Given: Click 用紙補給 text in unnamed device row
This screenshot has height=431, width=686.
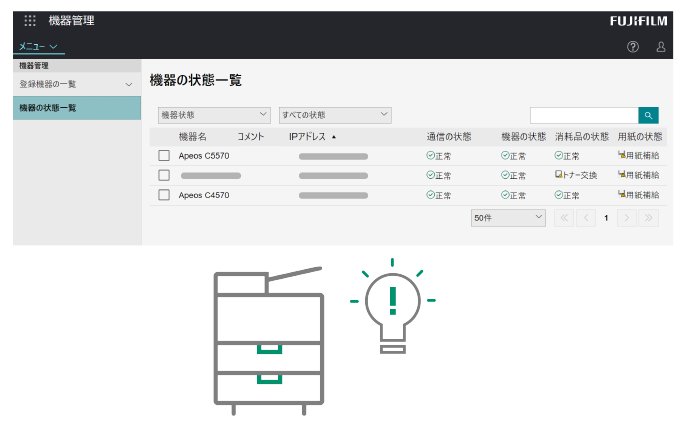Looking at the screenshot, I should coord(642,175).
